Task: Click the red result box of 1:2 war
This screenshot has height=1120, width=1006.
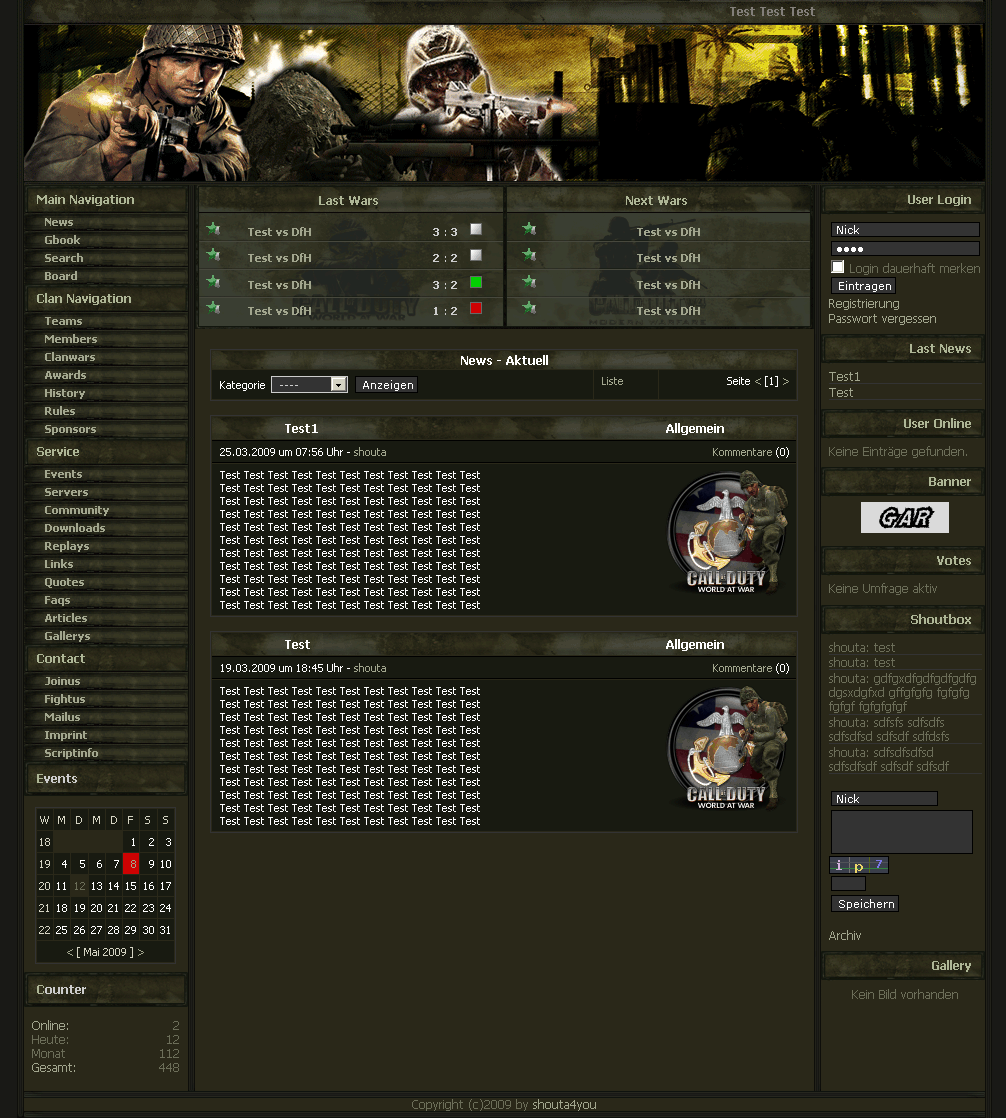Action: tap(476, 308)
